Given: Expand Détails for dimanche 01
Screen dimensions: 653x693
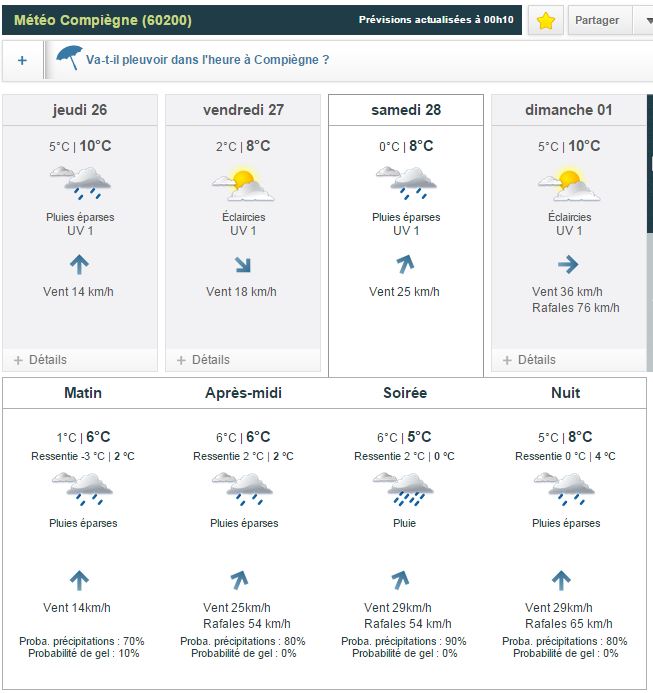Looking at the screenshot, I should 529,360.
